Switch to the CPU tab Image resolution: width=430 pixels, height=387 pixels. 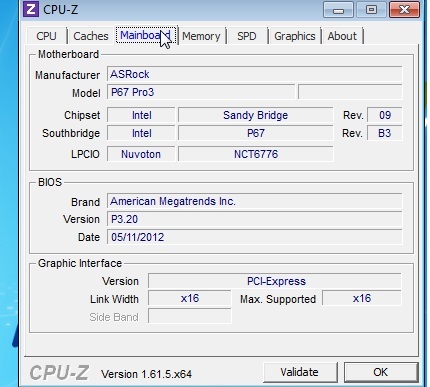point(46,36)
